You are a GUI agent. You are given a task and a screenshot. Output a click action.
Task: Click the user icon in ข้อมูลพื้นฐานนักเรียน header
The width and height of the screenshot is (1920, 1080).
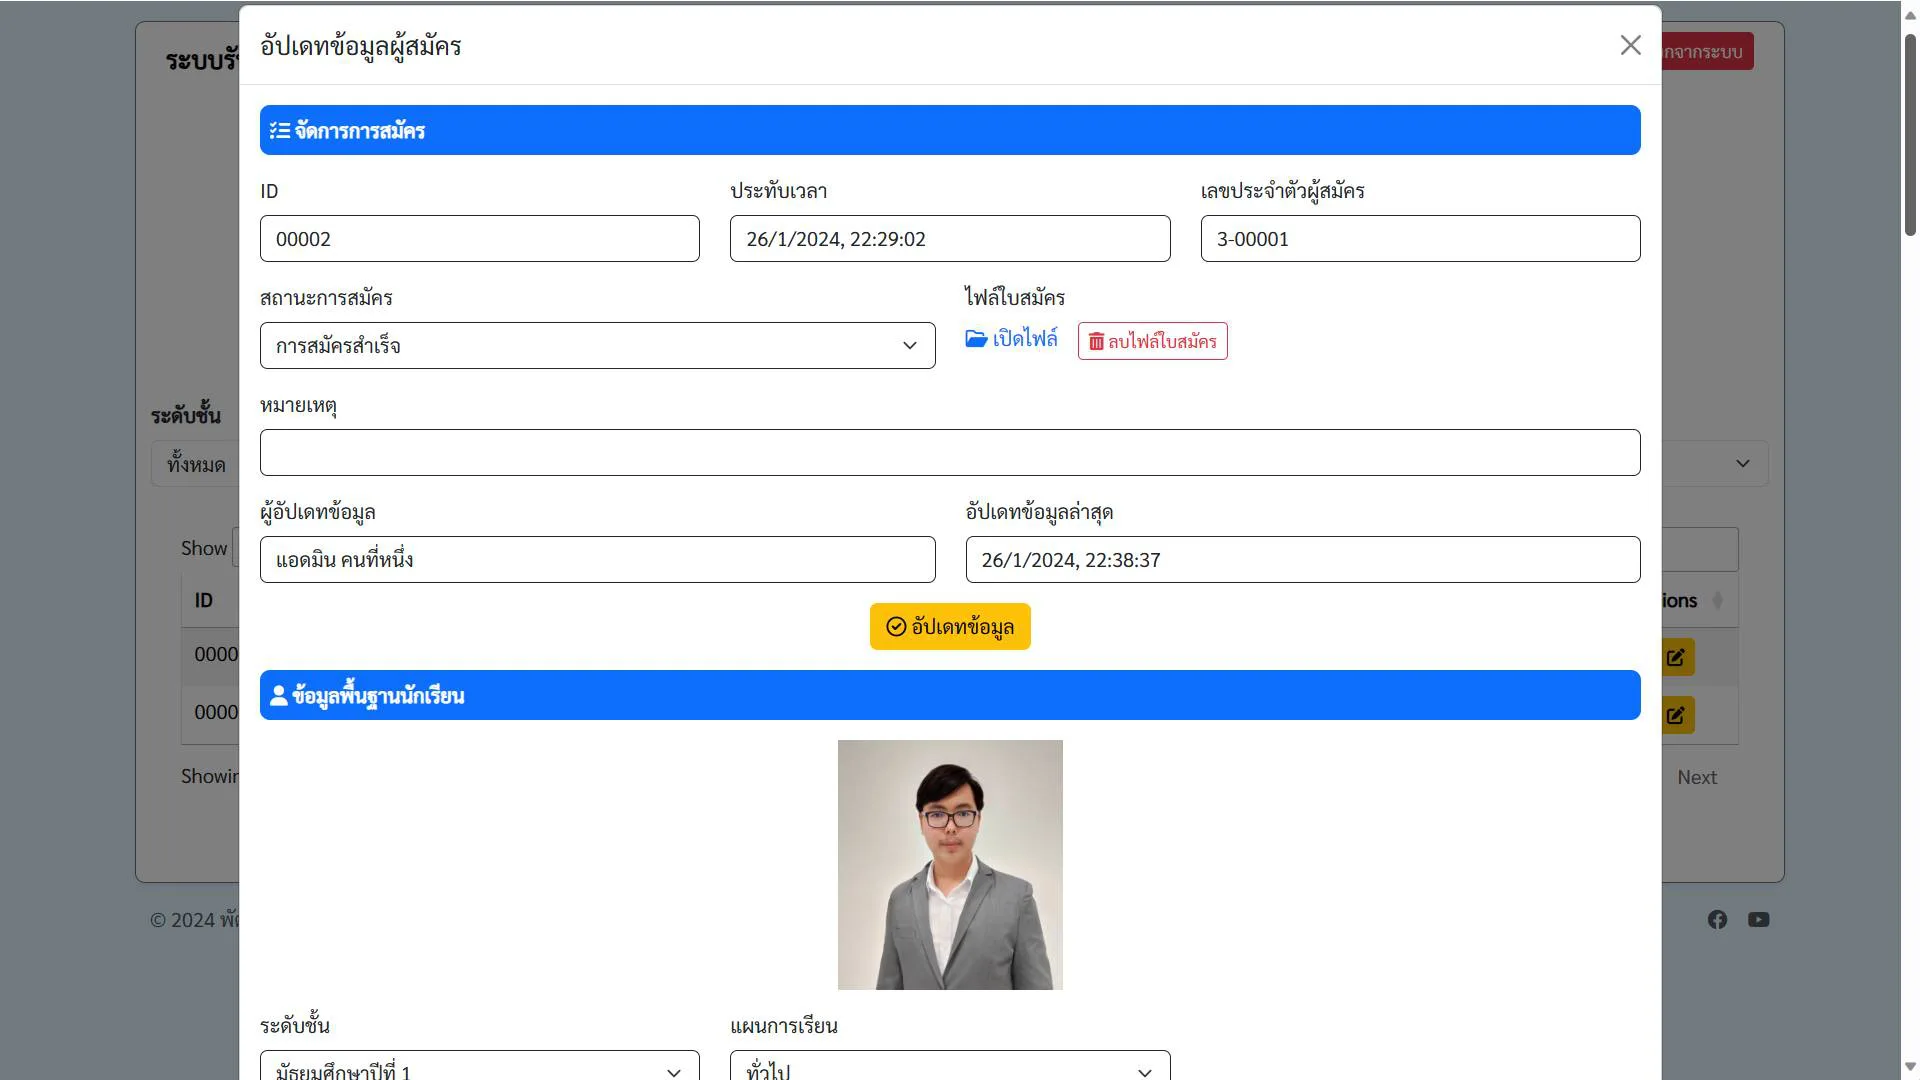pos(279,696)
